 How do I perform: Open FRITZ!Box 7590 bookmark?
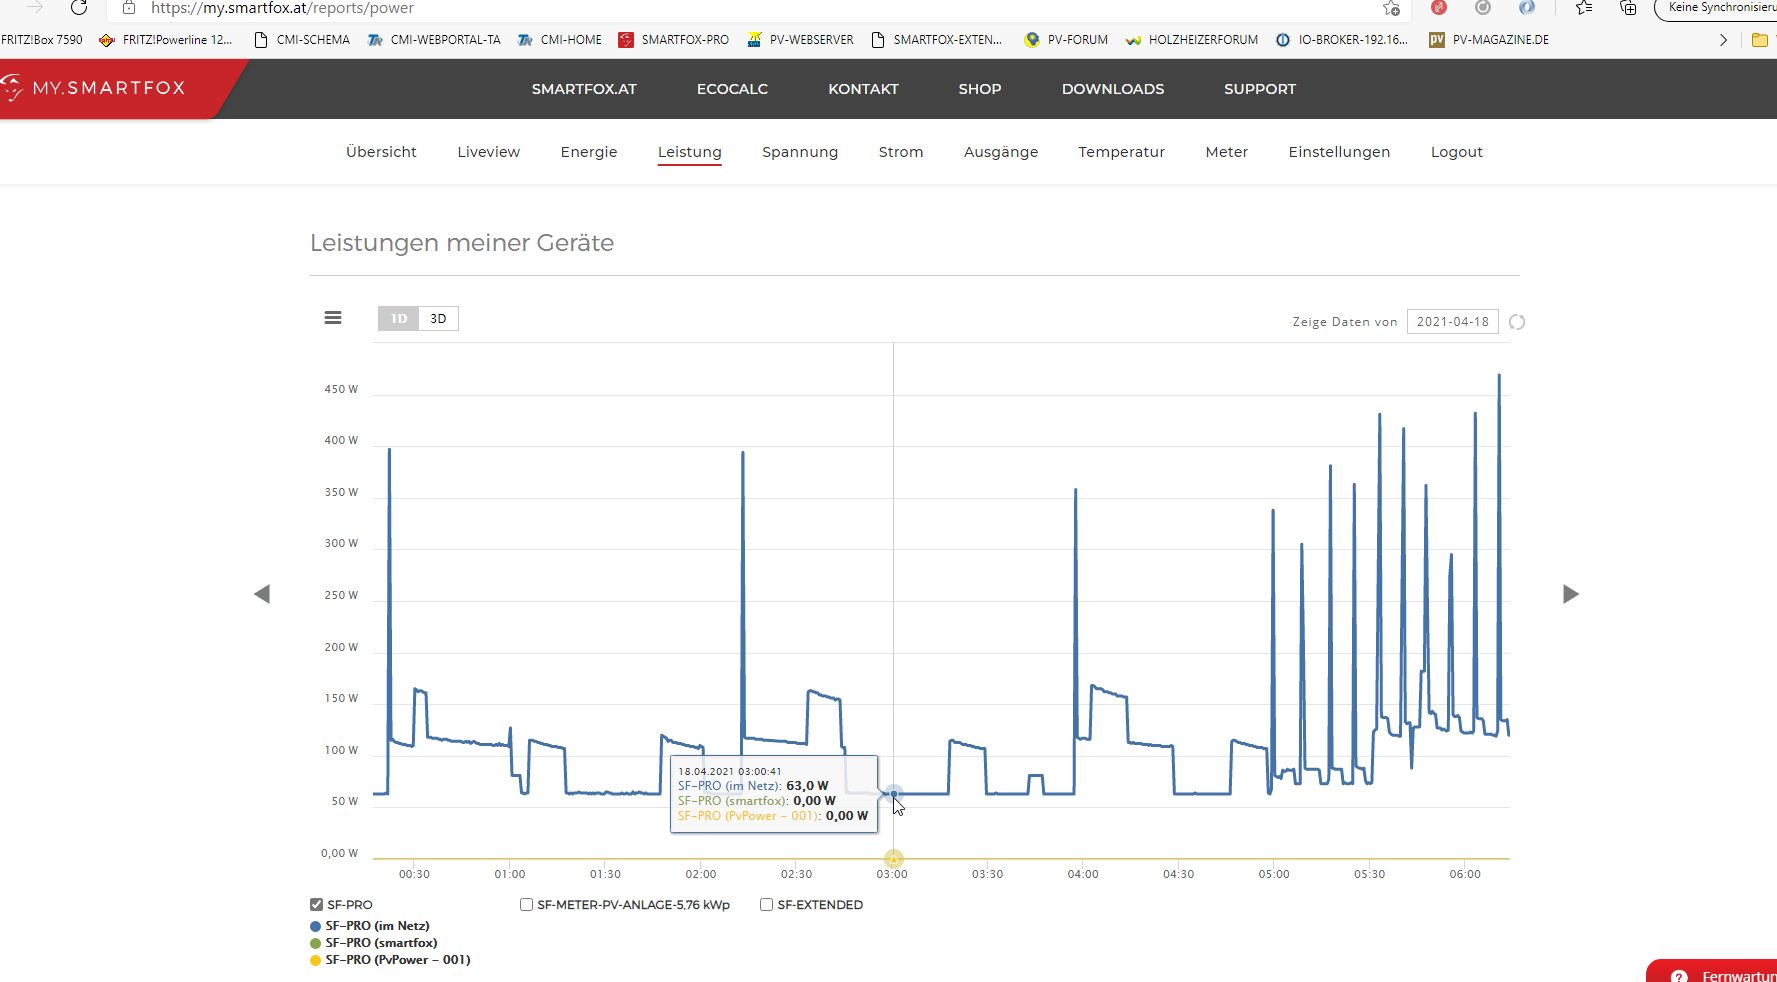click(x=42, y=40)
